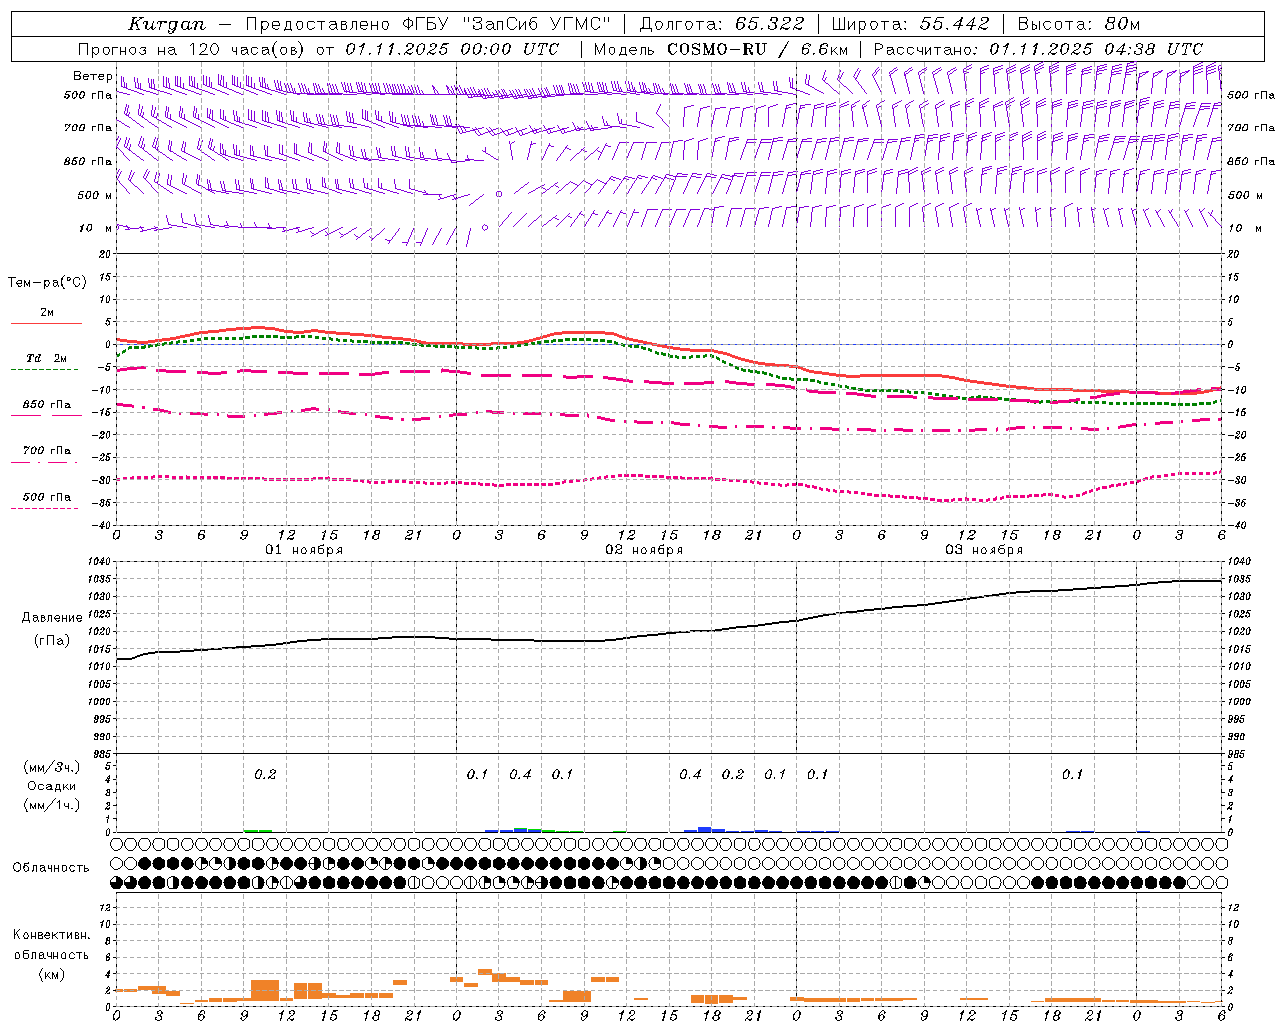This screenshot has width=1280, height=1024.
Task: Click the "Конвективн." convective cloud label
Action: [51, 935]
